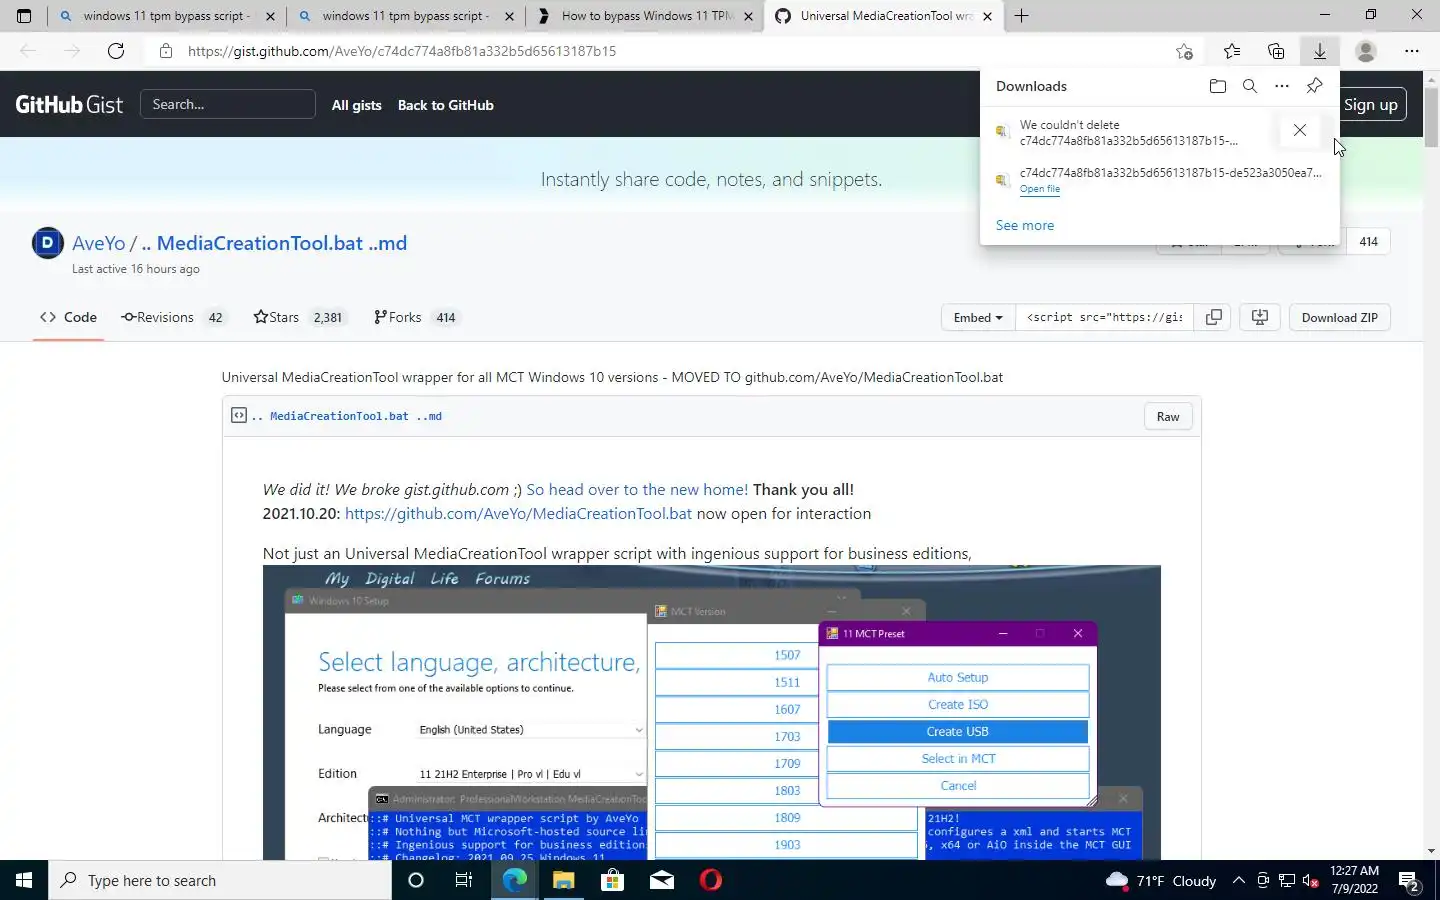Click the 414 fork count badge
The width and height of the screenshot is (1440, 900).
(x=1369, y=241)
